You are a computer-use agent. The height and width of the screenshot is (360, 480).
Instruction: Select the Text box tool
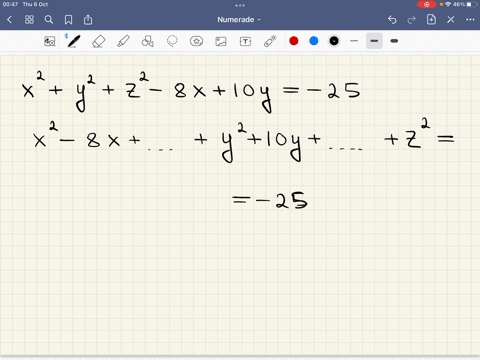click(245, 41)
